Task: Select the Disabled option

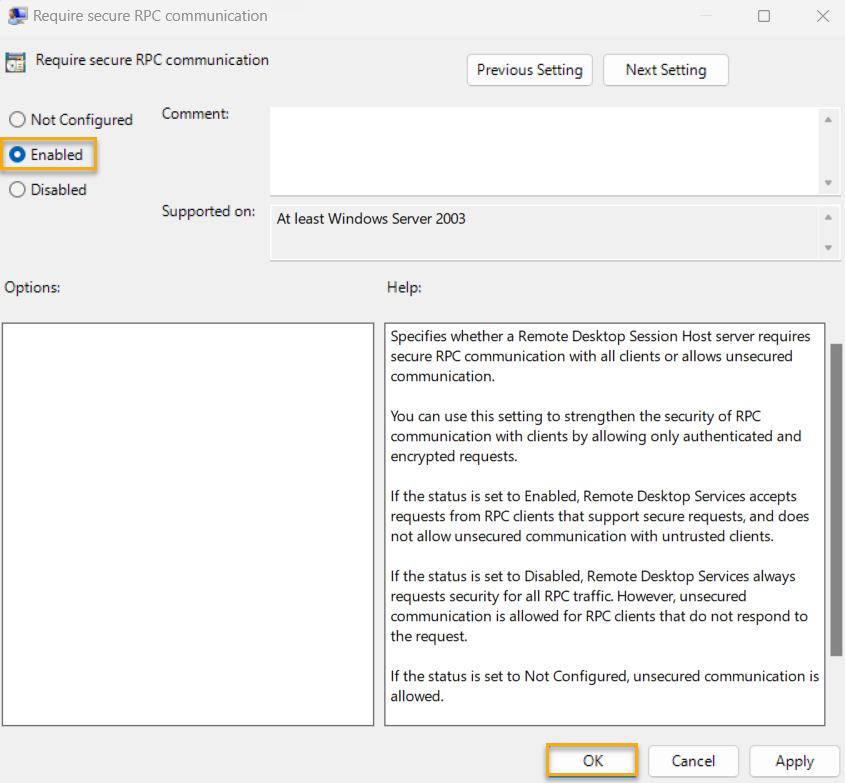Action: click(16, 189)
